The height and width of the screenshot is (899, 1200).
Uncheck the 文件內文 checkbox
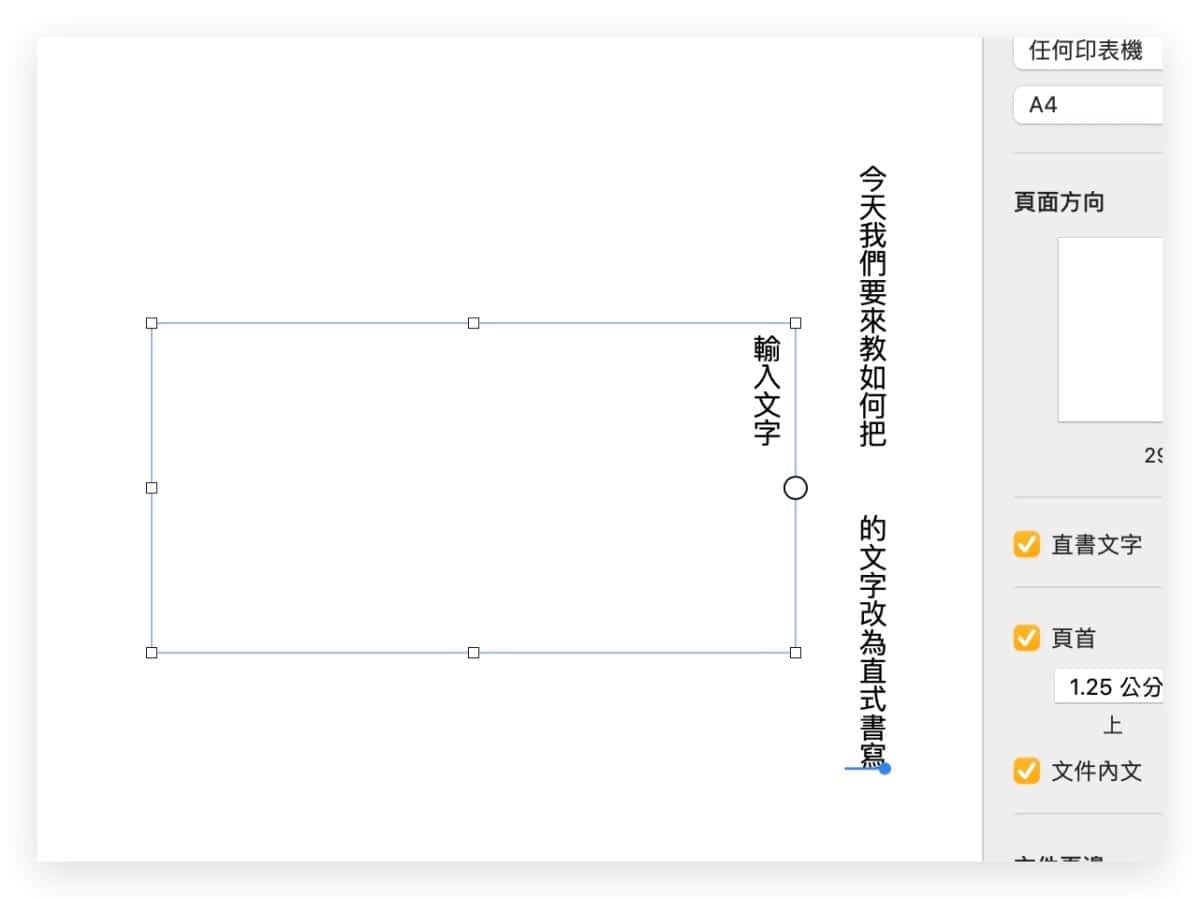pos(1027,771)
